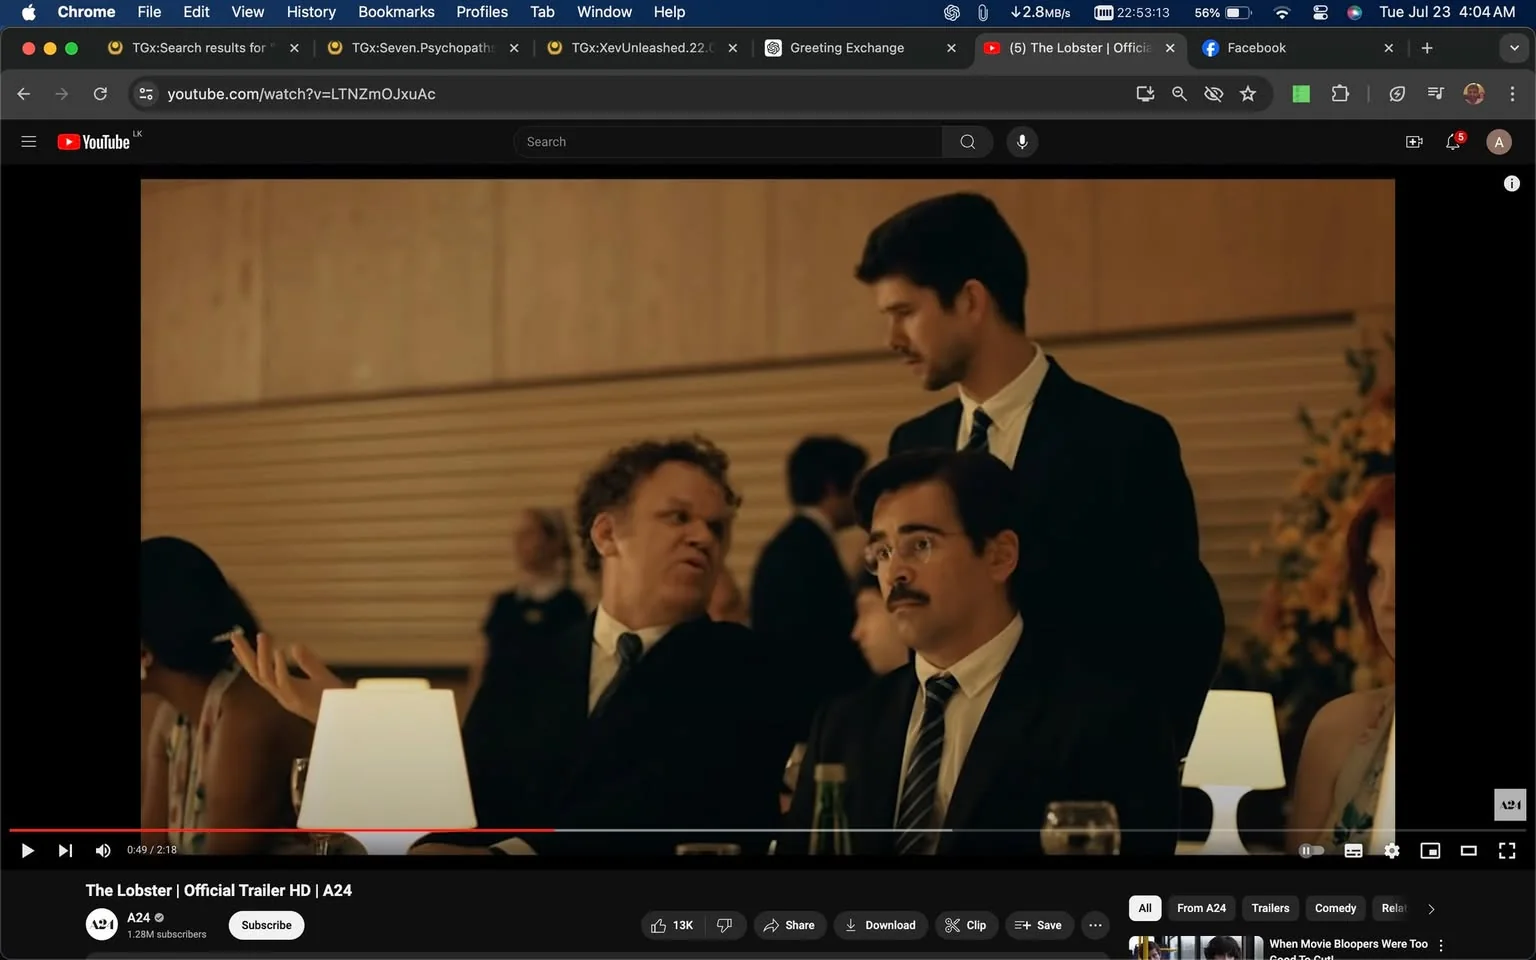Click the YouTube search field
This screenshot has height=960, width=1536.
coord(728,142)
